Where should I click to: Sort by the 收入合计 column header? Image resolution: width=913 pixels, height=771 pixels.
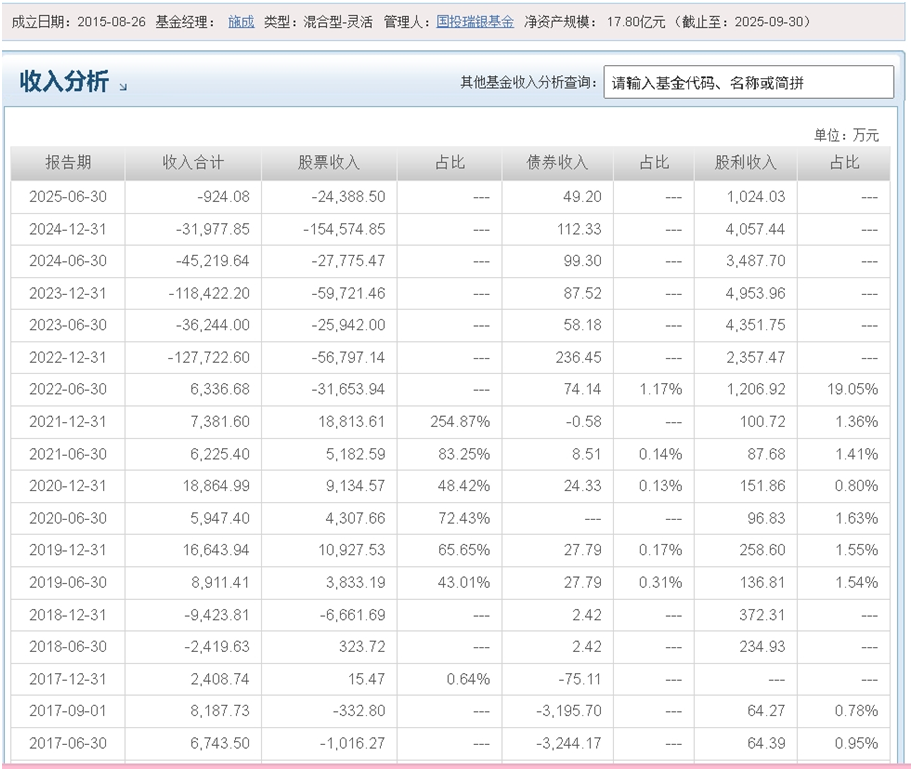[190, 163]
